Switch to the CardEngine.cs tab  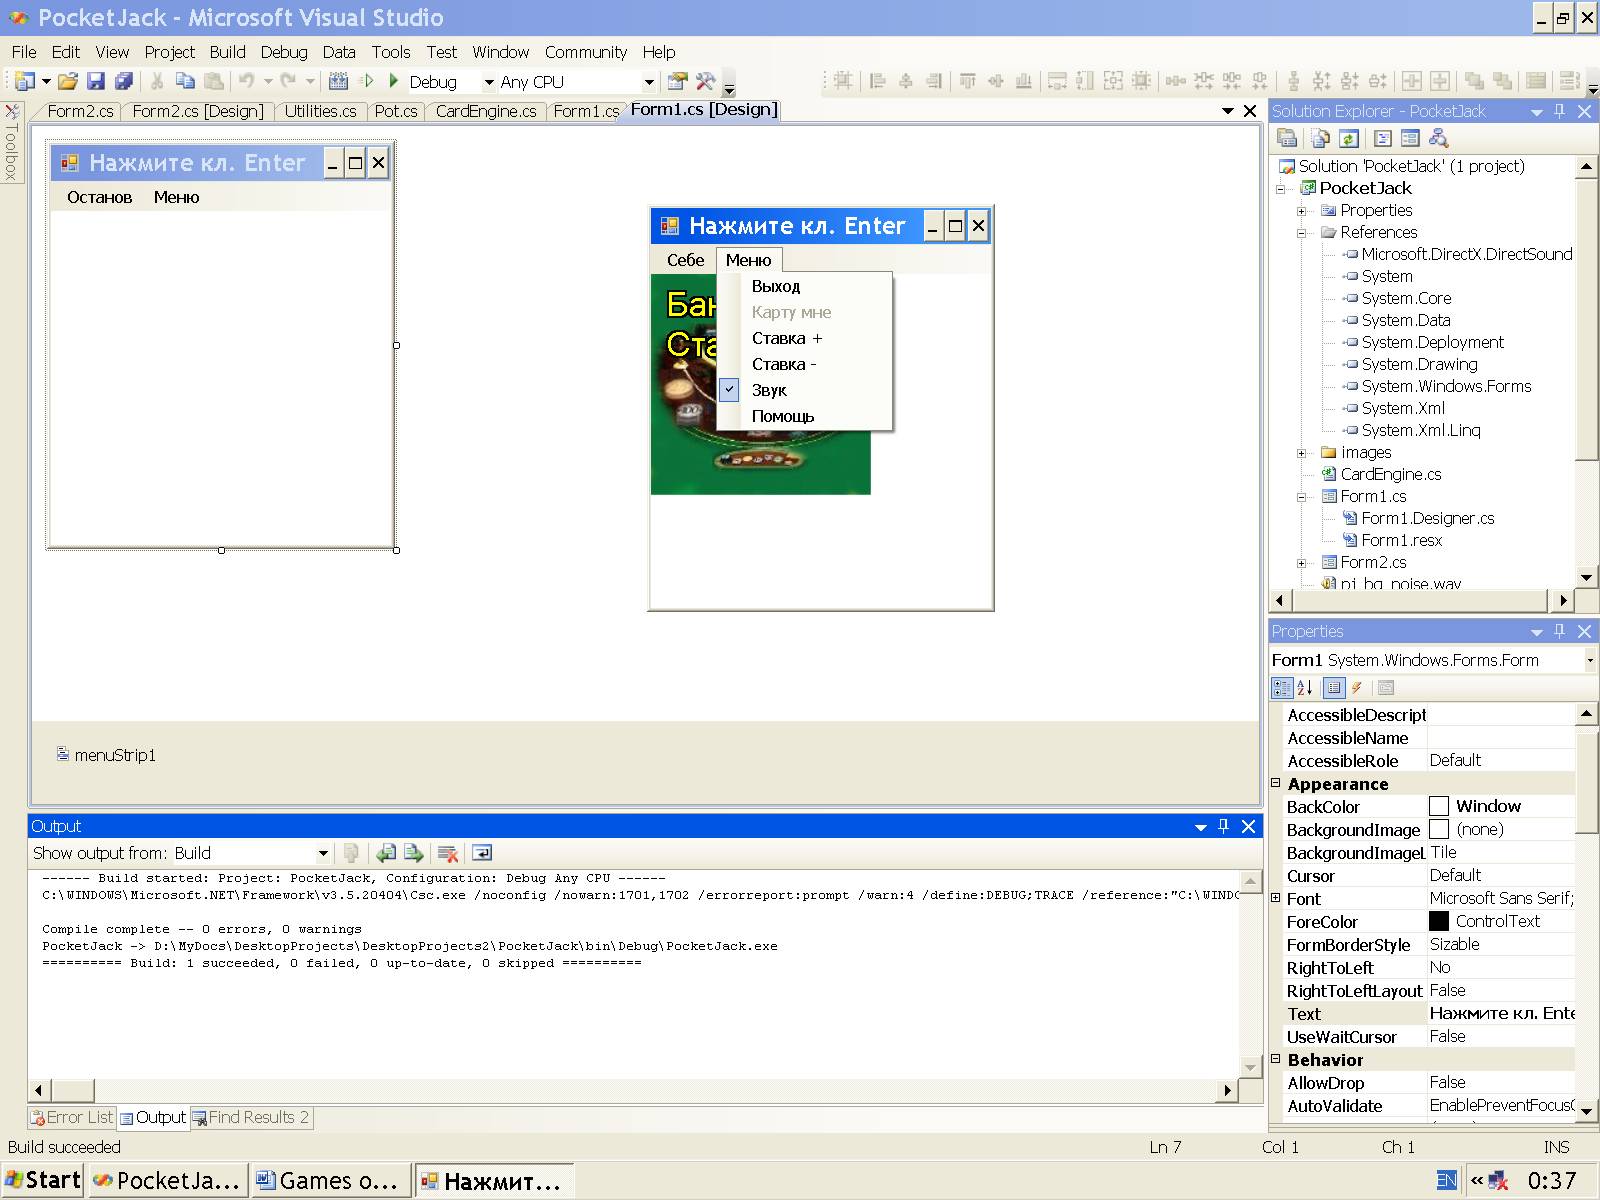point(486,111)
